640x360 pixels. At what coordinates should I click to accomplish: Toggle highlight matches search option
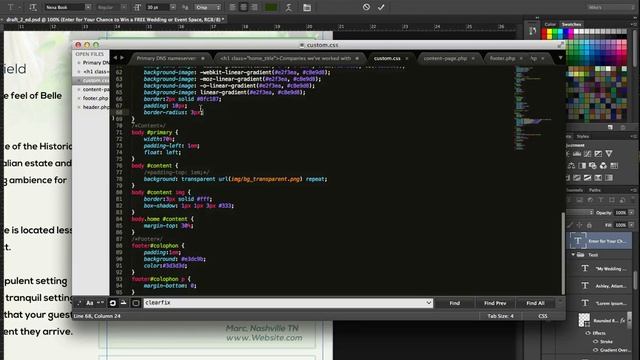(136, 303)
